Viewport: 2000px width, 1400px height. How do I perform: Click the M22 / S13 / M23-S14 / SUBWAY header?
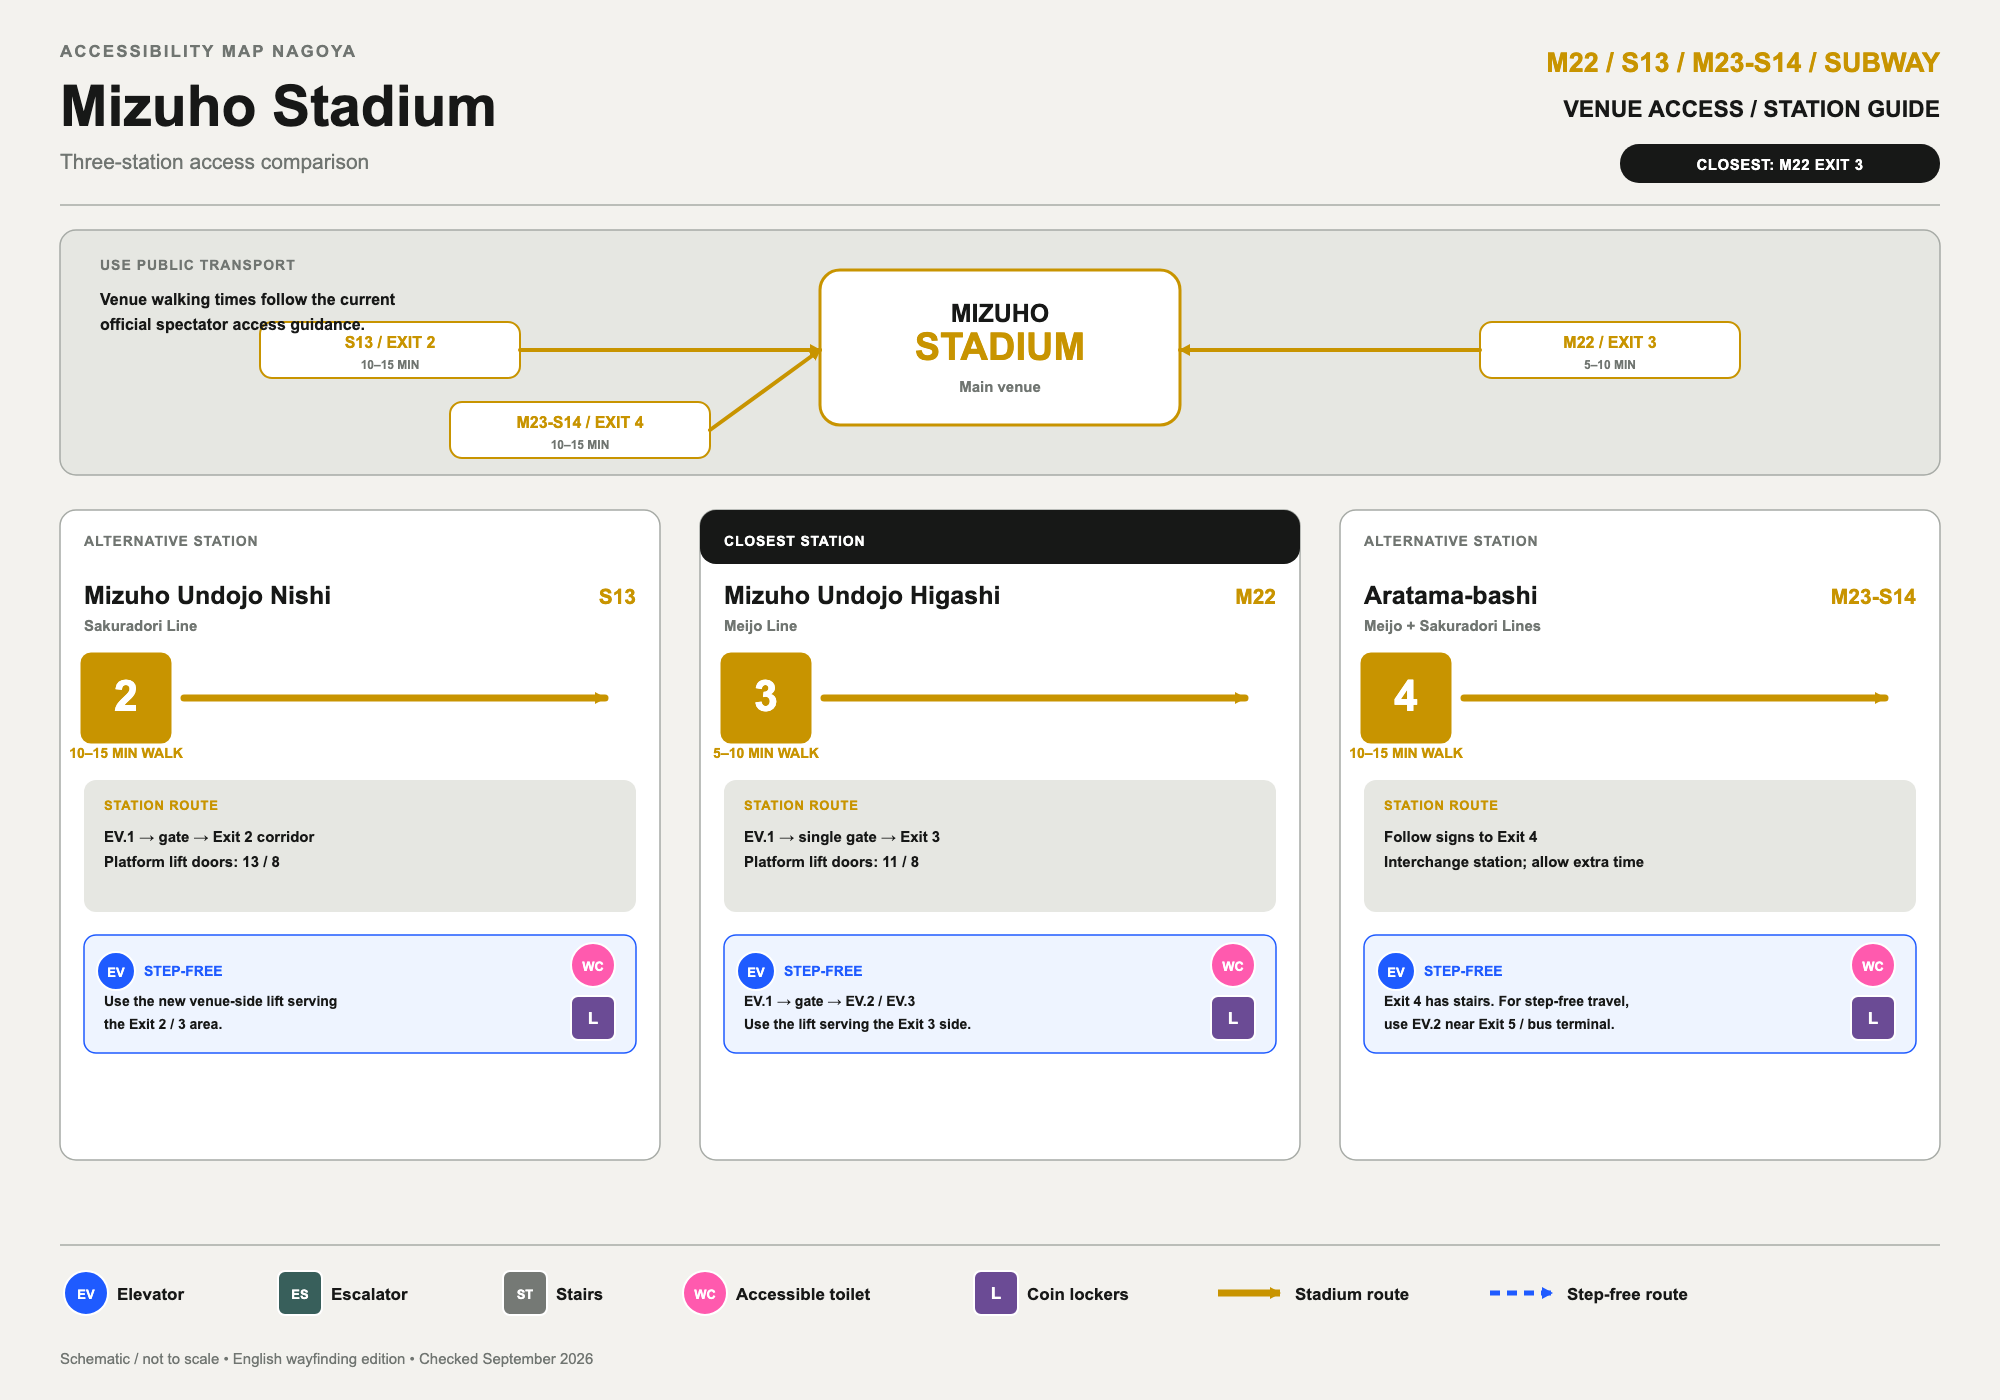(1743, 63)
